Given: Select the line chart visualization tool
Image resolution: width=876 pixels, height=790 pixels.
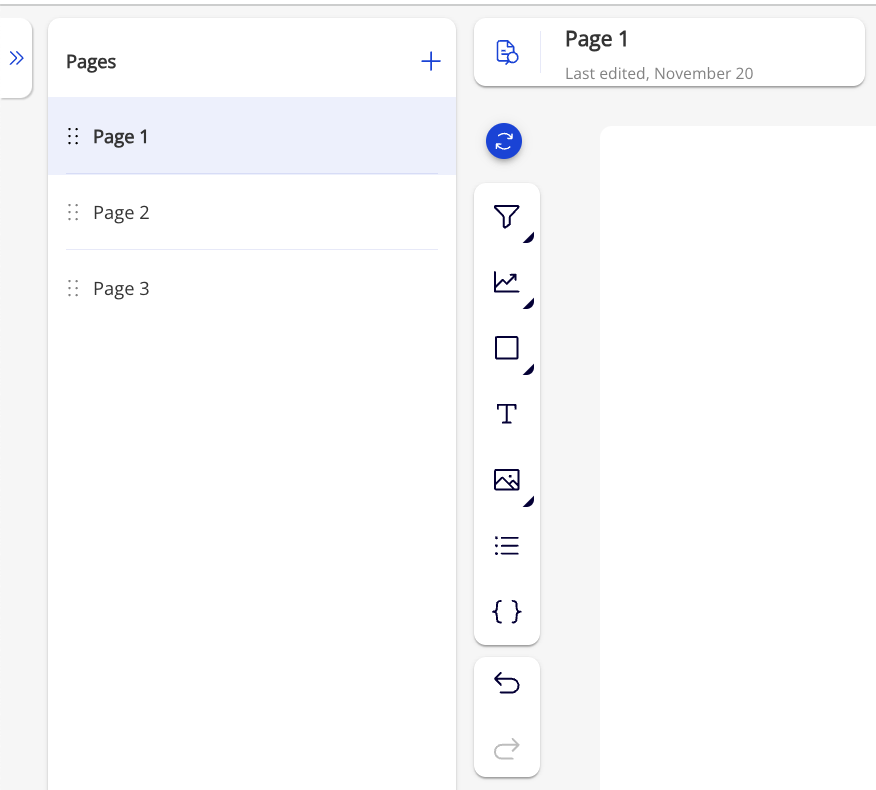Looking at the screenshot, I should pos(507,282).
